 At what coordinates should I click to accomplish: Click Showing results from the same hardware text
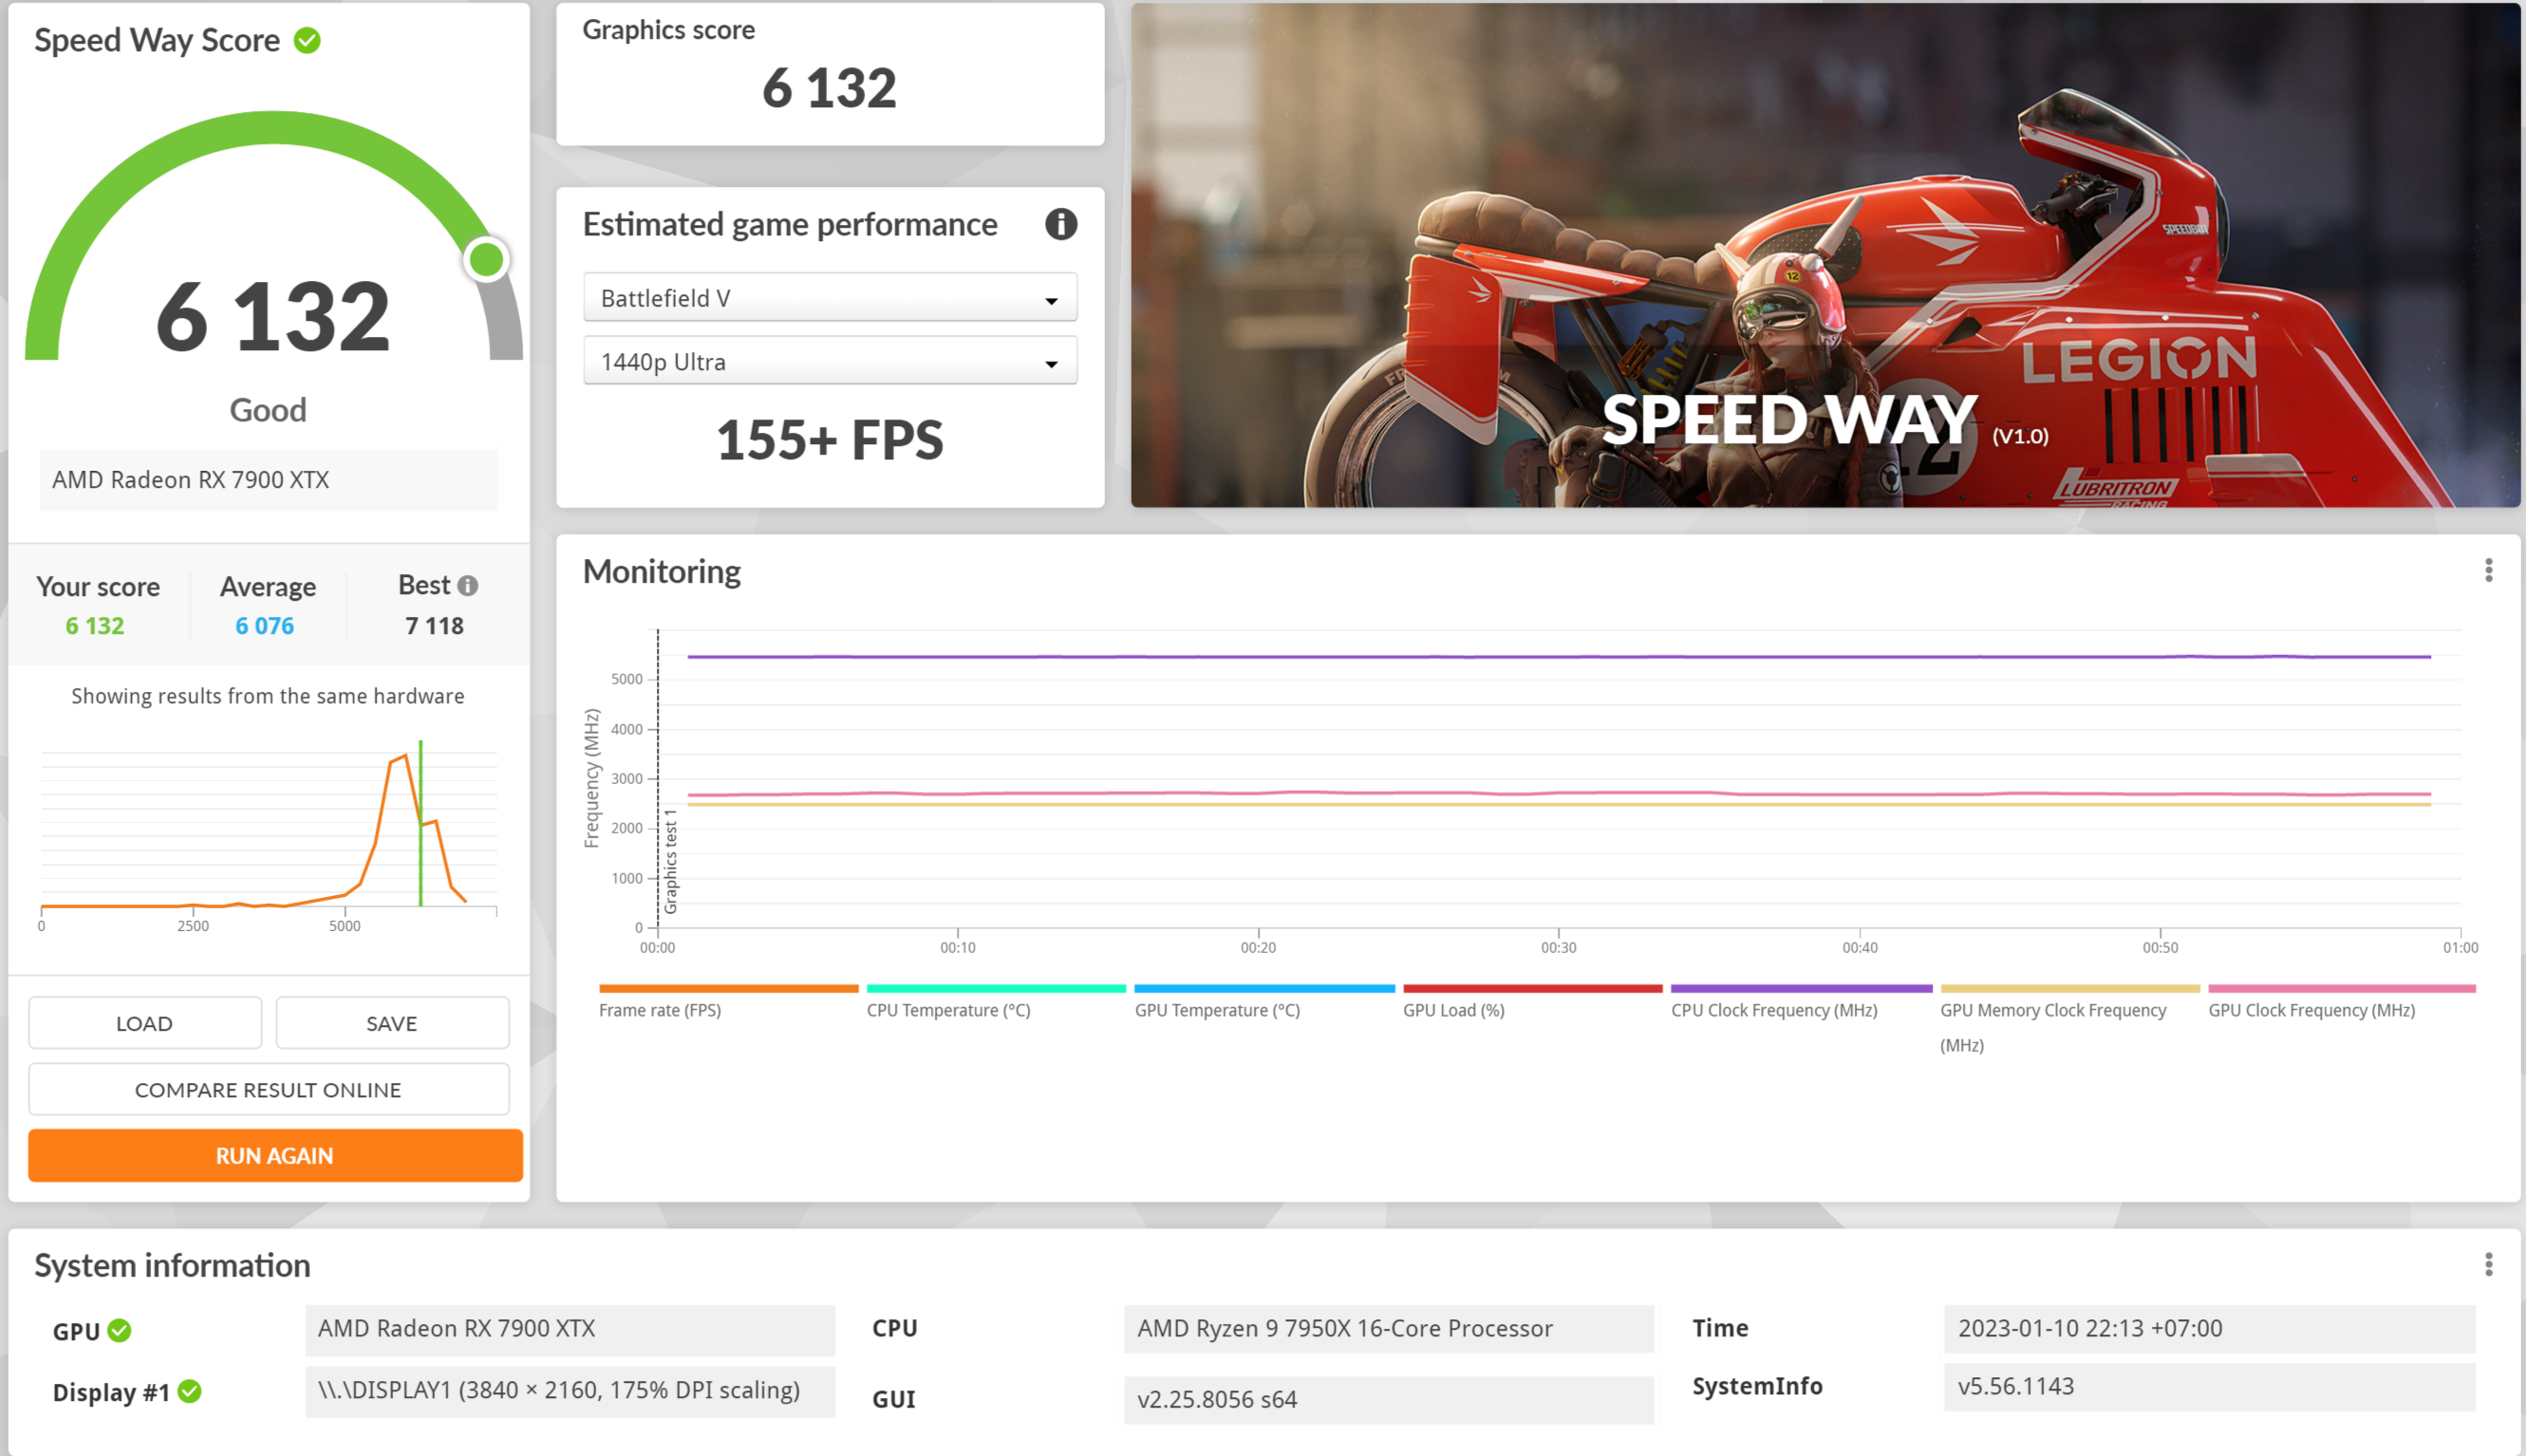(268, 696)
